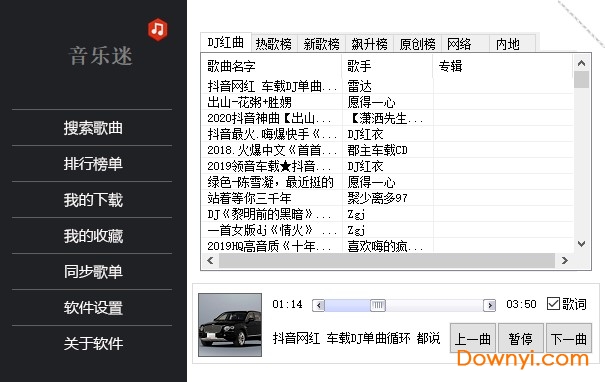Click the red music note logo icon
The image size is (605, 382).
pos(157,29)
